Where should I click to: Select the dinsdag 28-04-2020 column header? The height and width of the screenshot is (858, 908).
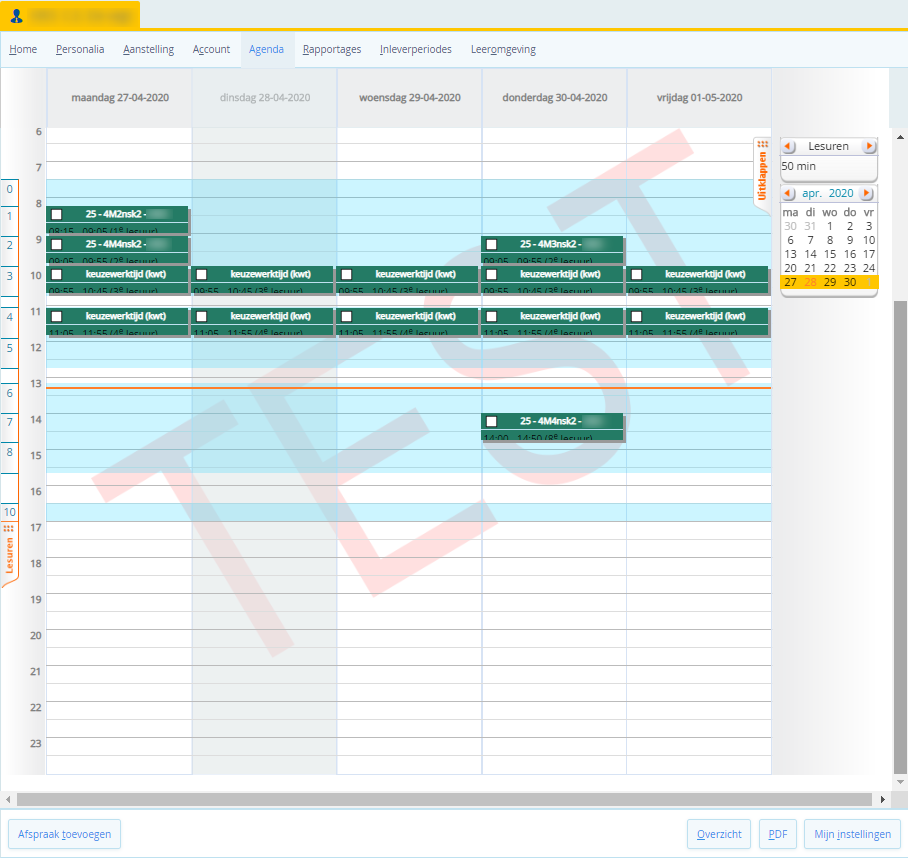point(265,98)
